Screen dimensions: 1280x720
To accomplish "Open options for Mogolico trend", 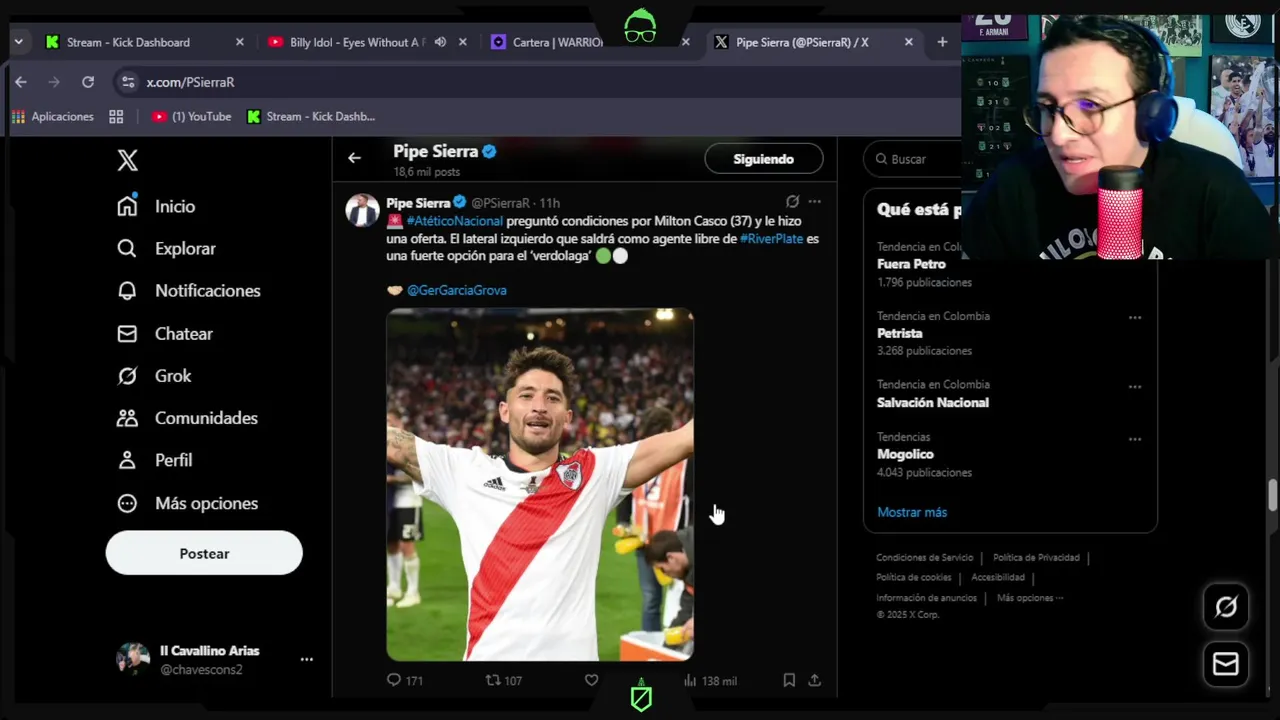I will point(1135,438).
